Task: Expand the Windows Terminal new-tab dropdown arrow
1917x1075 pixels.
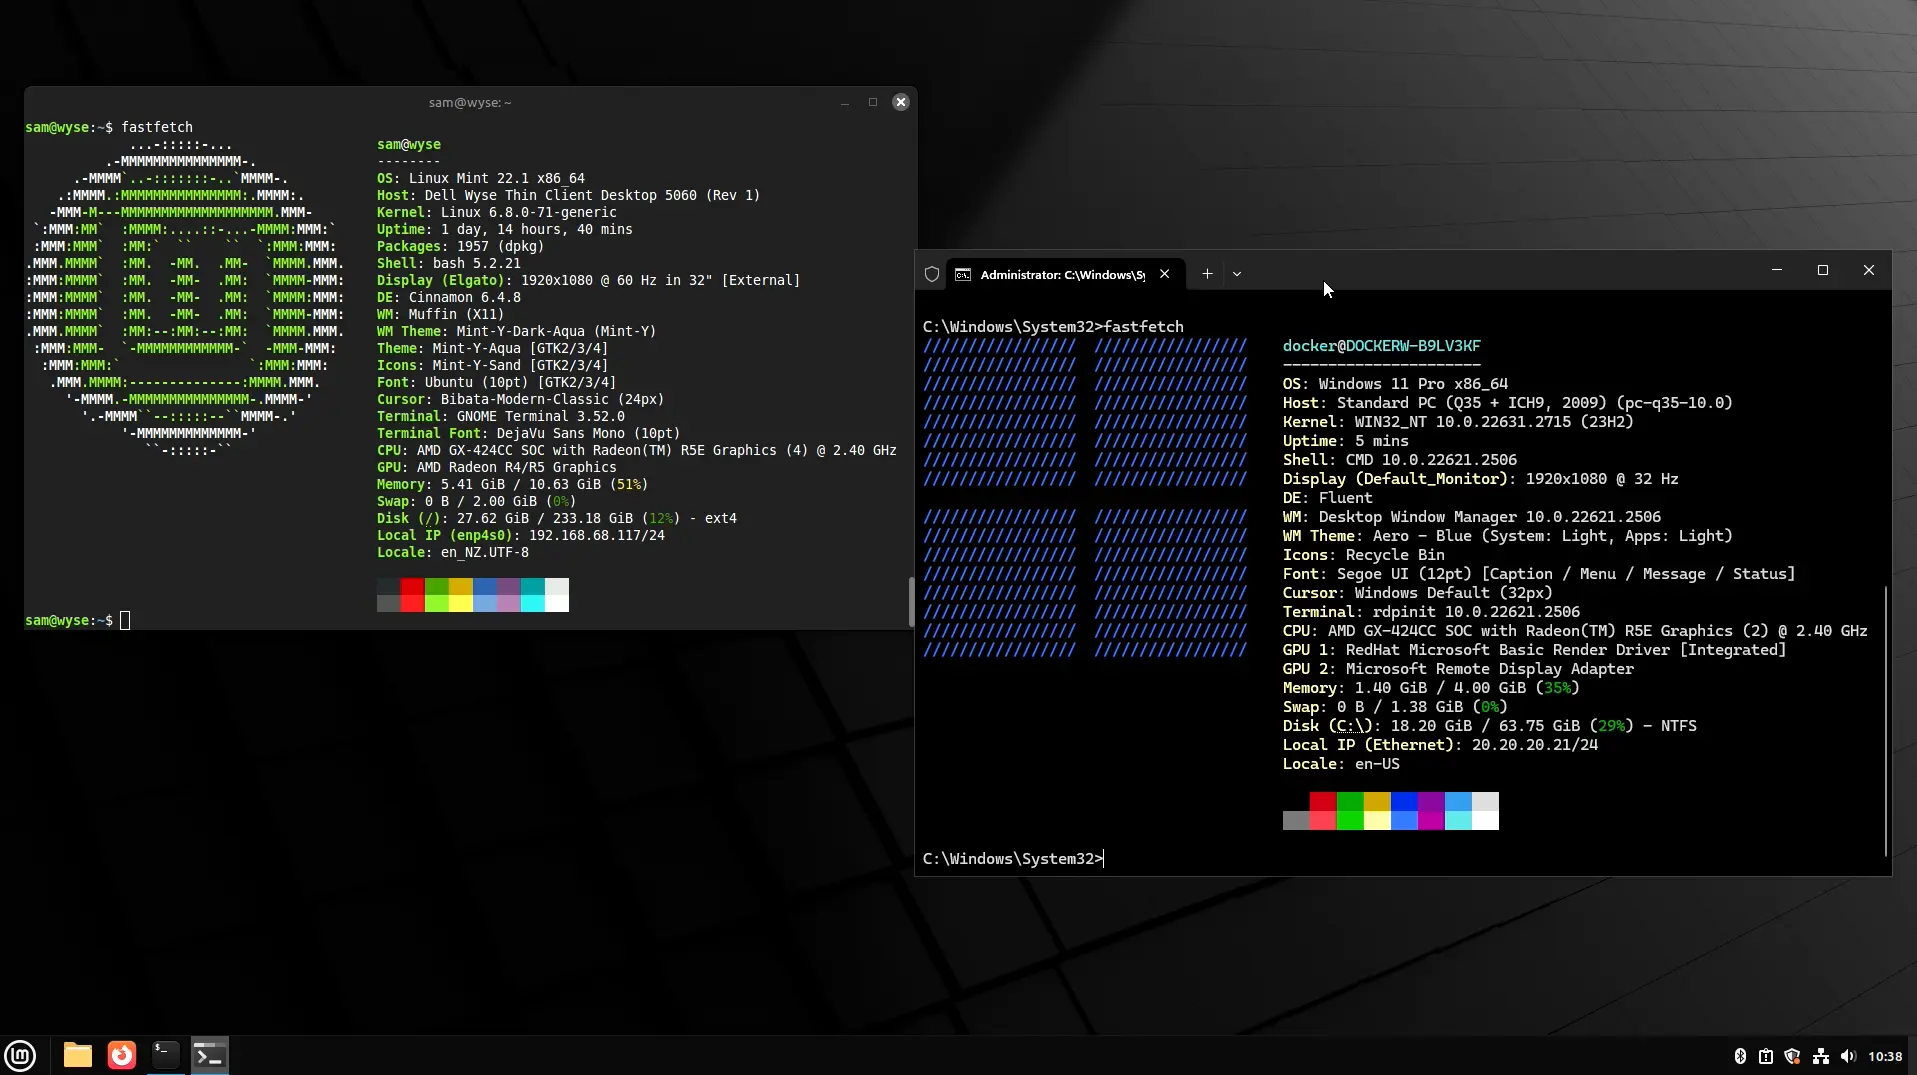Action: coord(1237,274)
